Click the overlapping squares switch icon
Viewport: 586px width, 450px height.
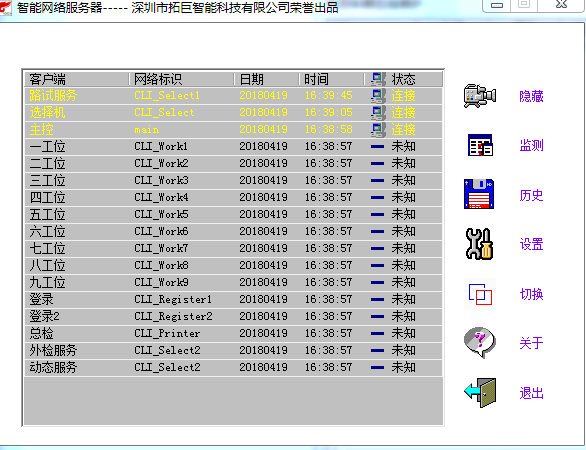pyautogui.click(x=480, y=294)
